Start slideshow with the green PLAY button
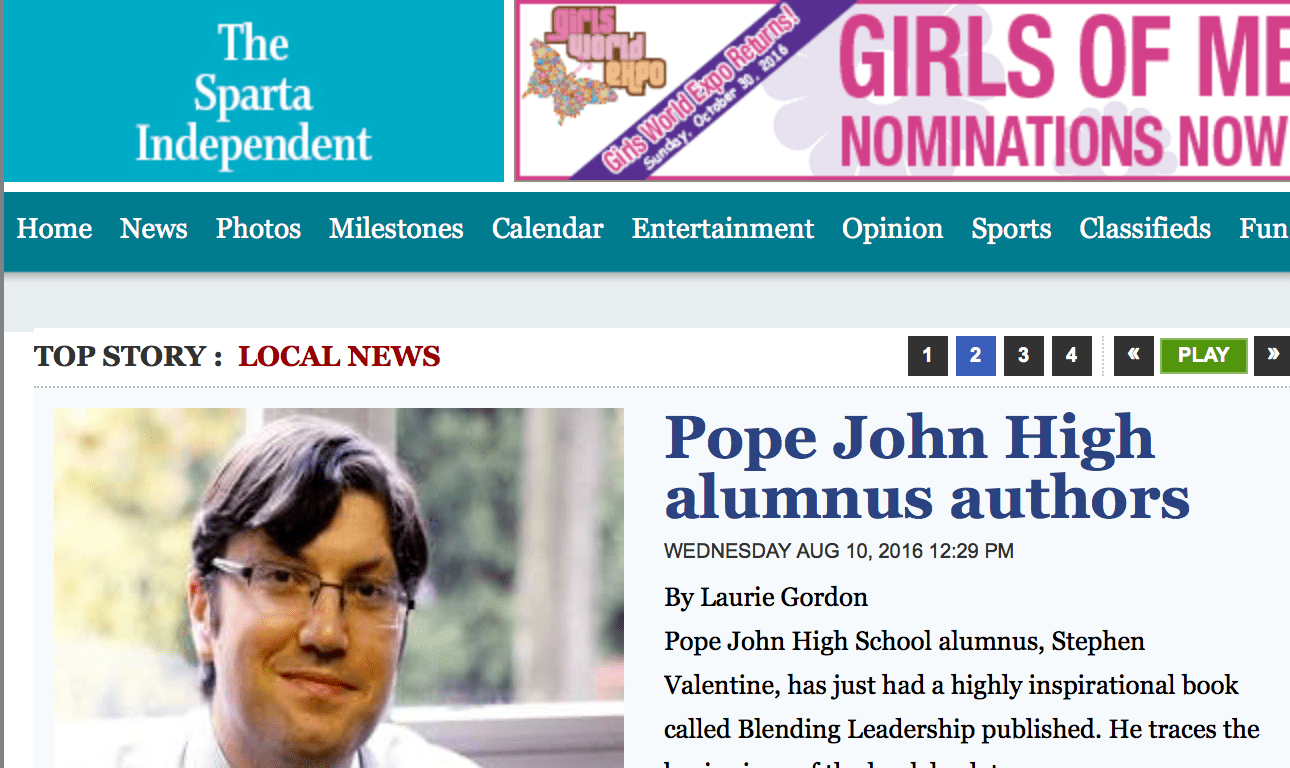The width and height of the screenshot is (1290, 768). (1203, 356)
